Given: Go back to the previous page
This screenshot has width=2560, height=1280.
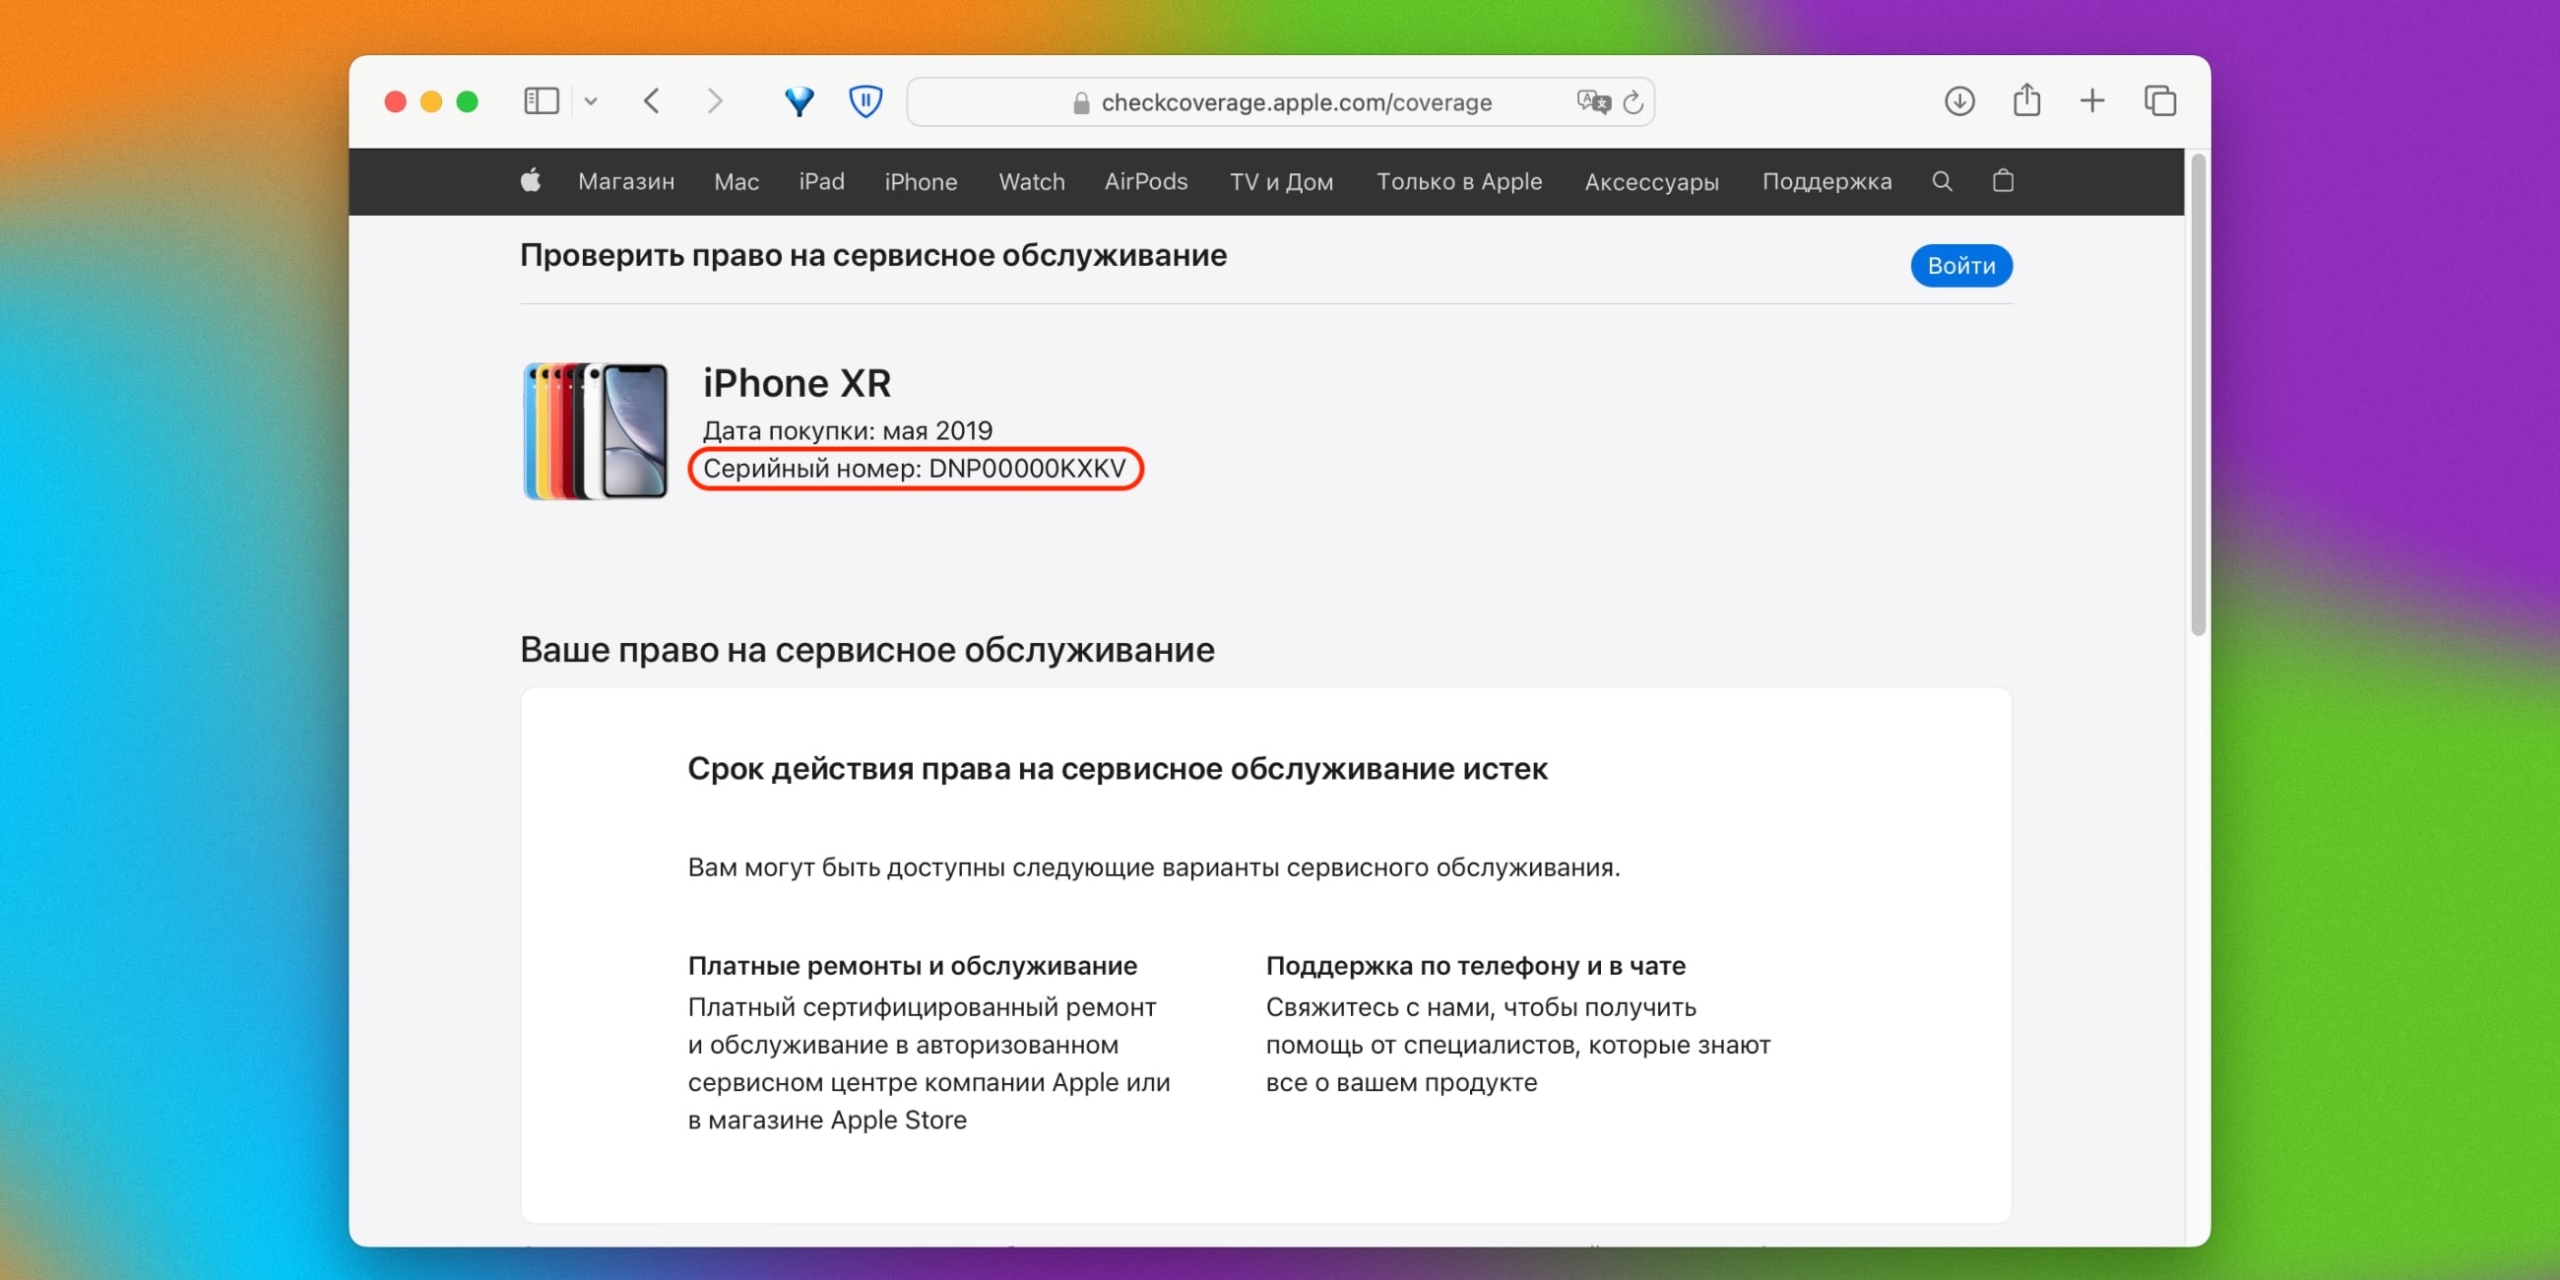Looking at the screenshot, I should (652, 101).
